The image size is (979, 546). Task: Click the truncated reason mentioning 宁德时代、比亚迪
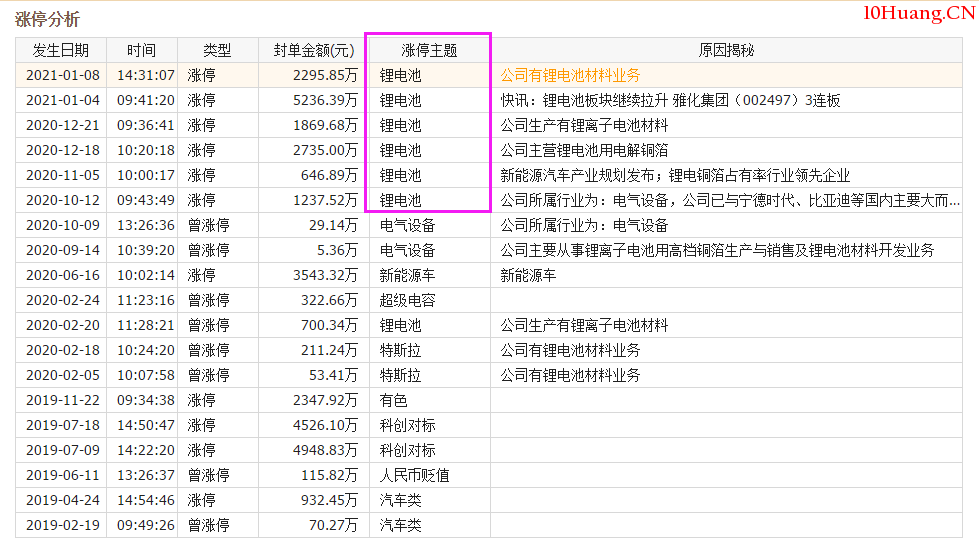(730, 201)
